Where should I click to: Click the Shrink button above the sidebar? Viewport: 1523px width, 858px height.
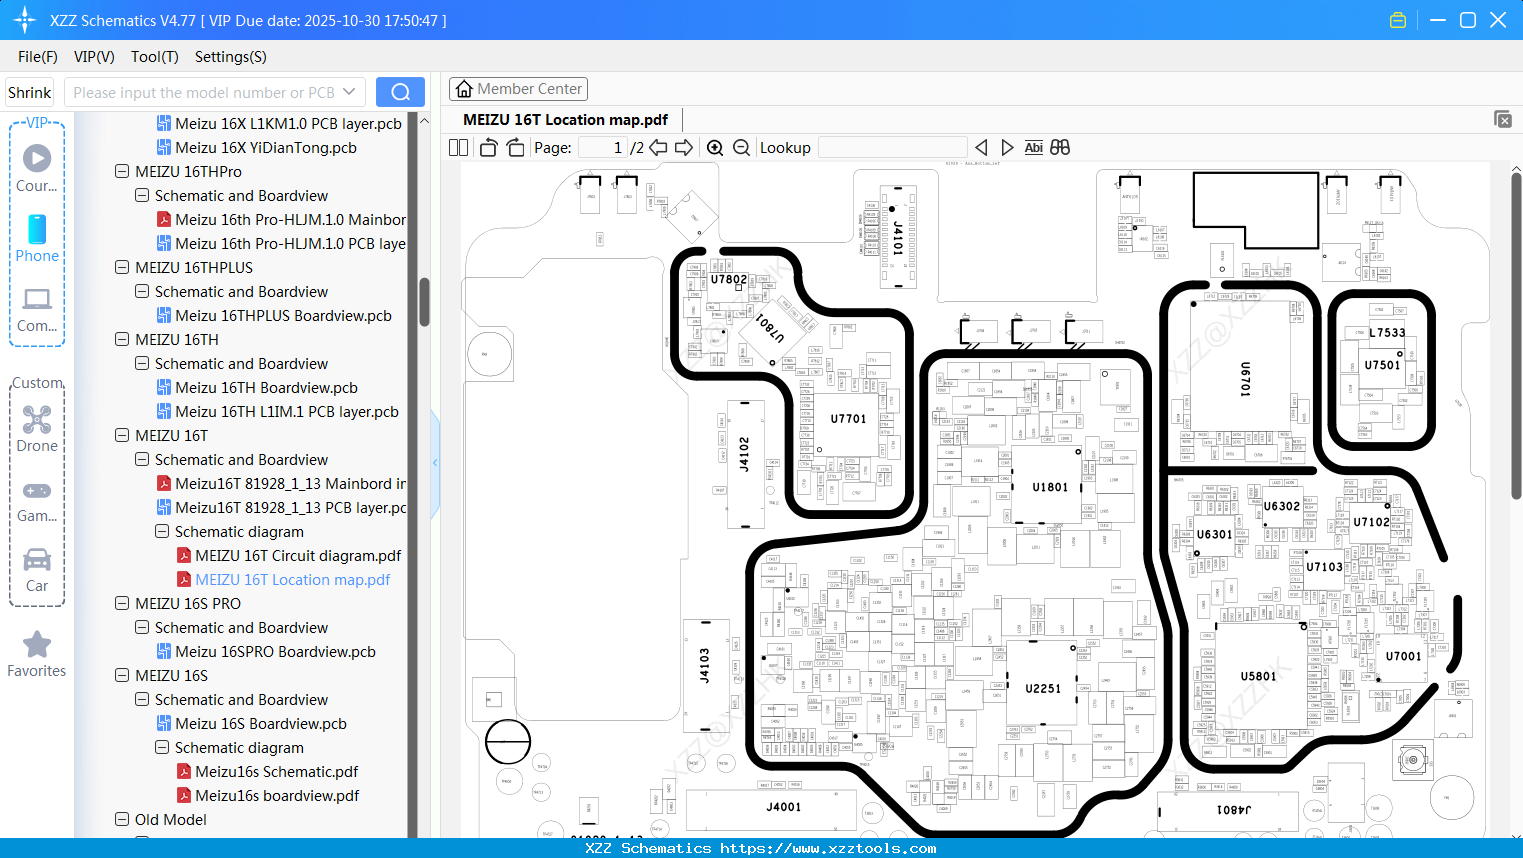(29, 92)
